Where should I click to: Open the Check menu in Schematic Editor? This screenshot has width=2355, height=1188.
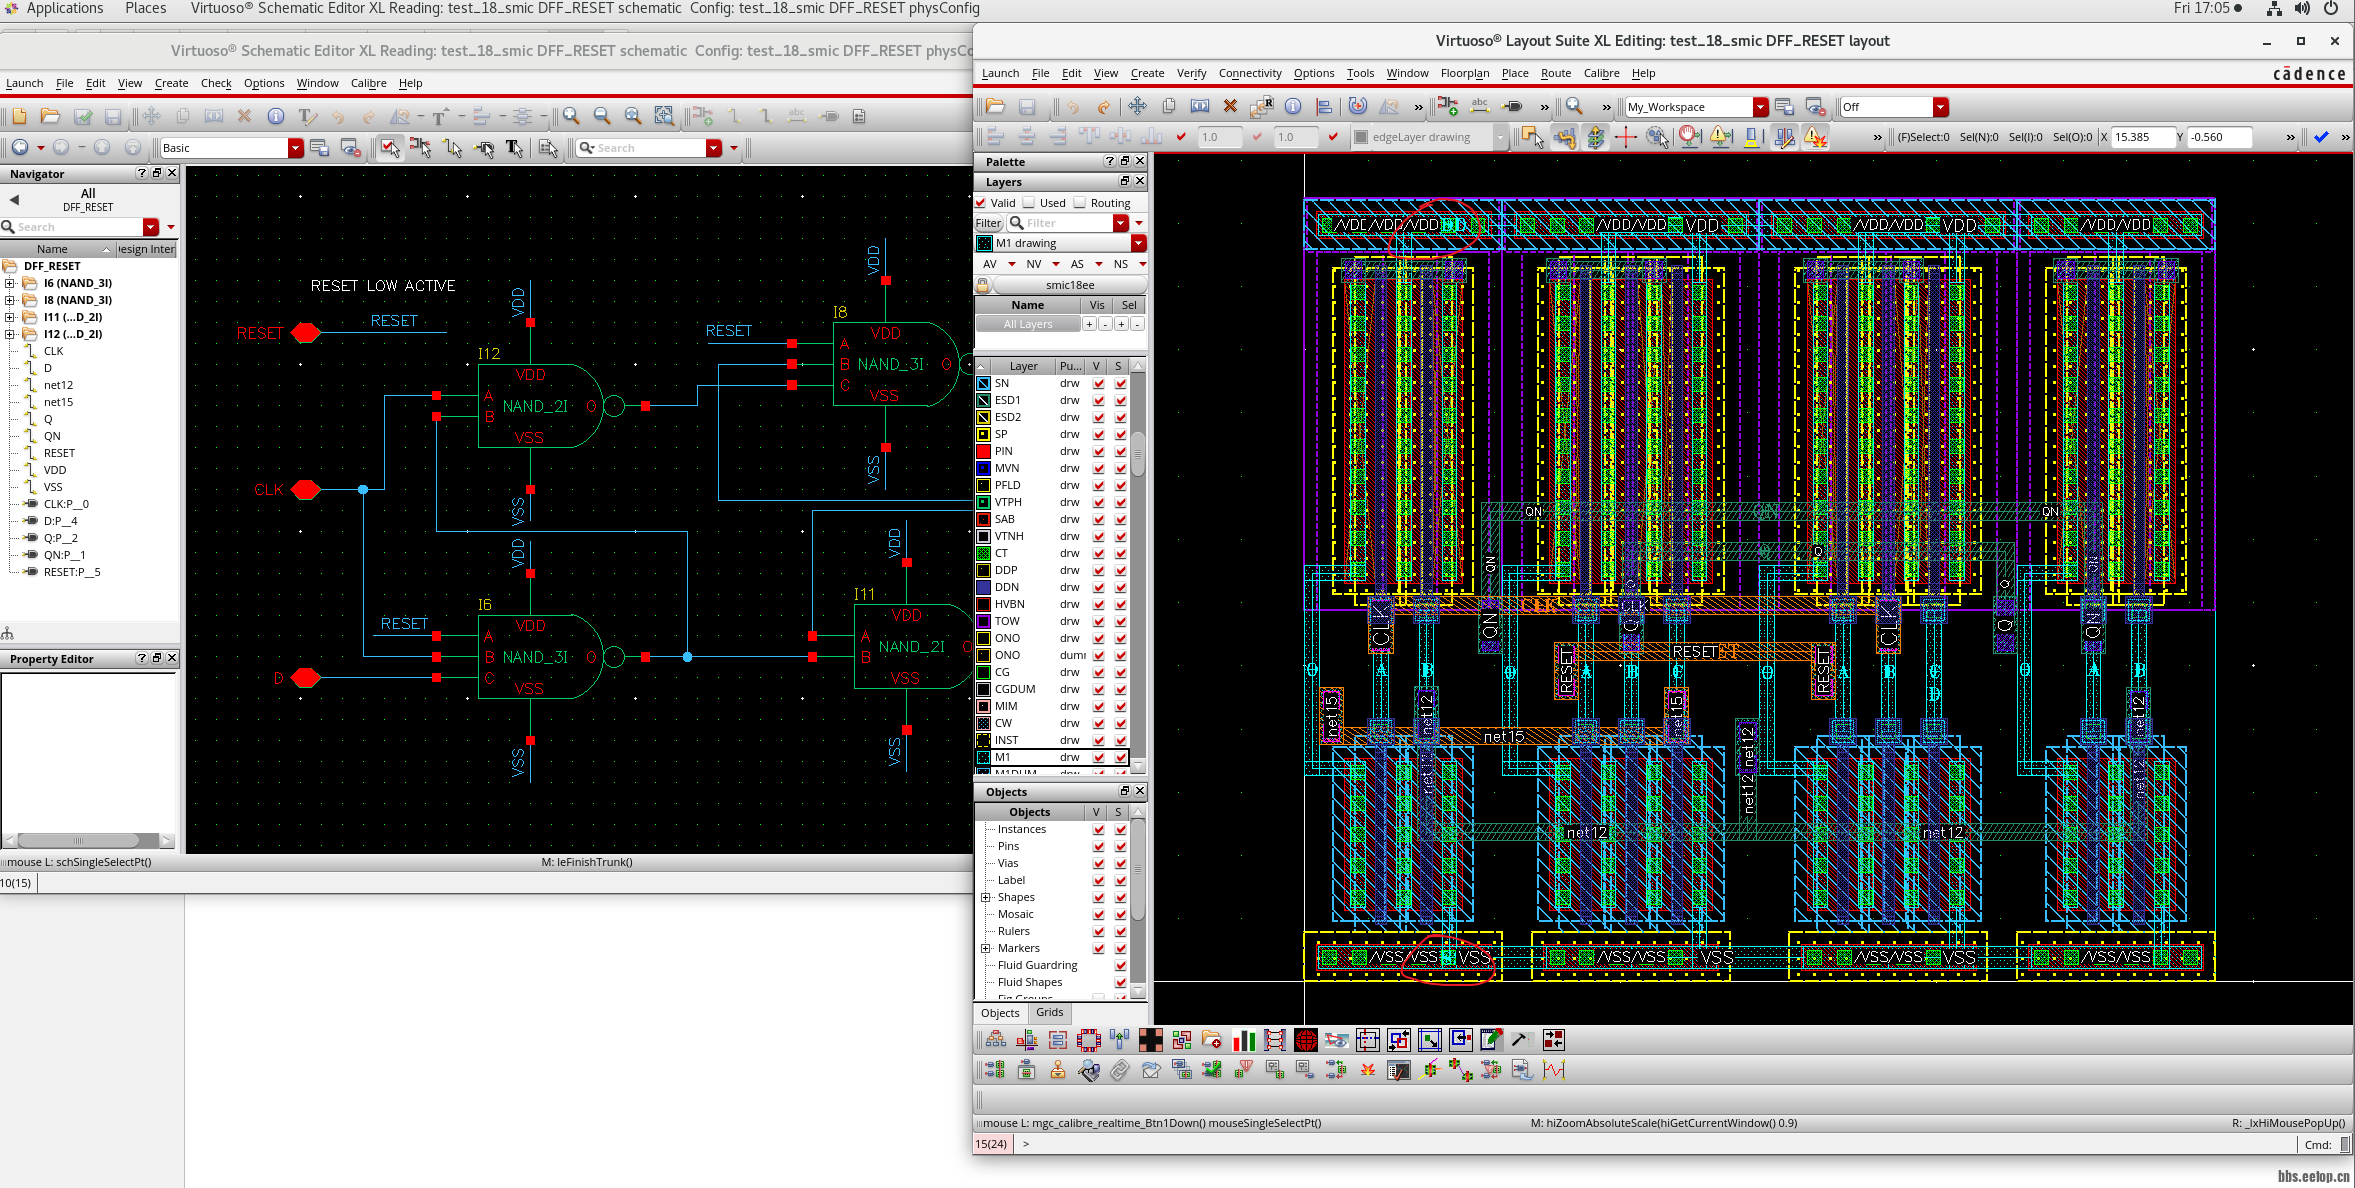216,83
